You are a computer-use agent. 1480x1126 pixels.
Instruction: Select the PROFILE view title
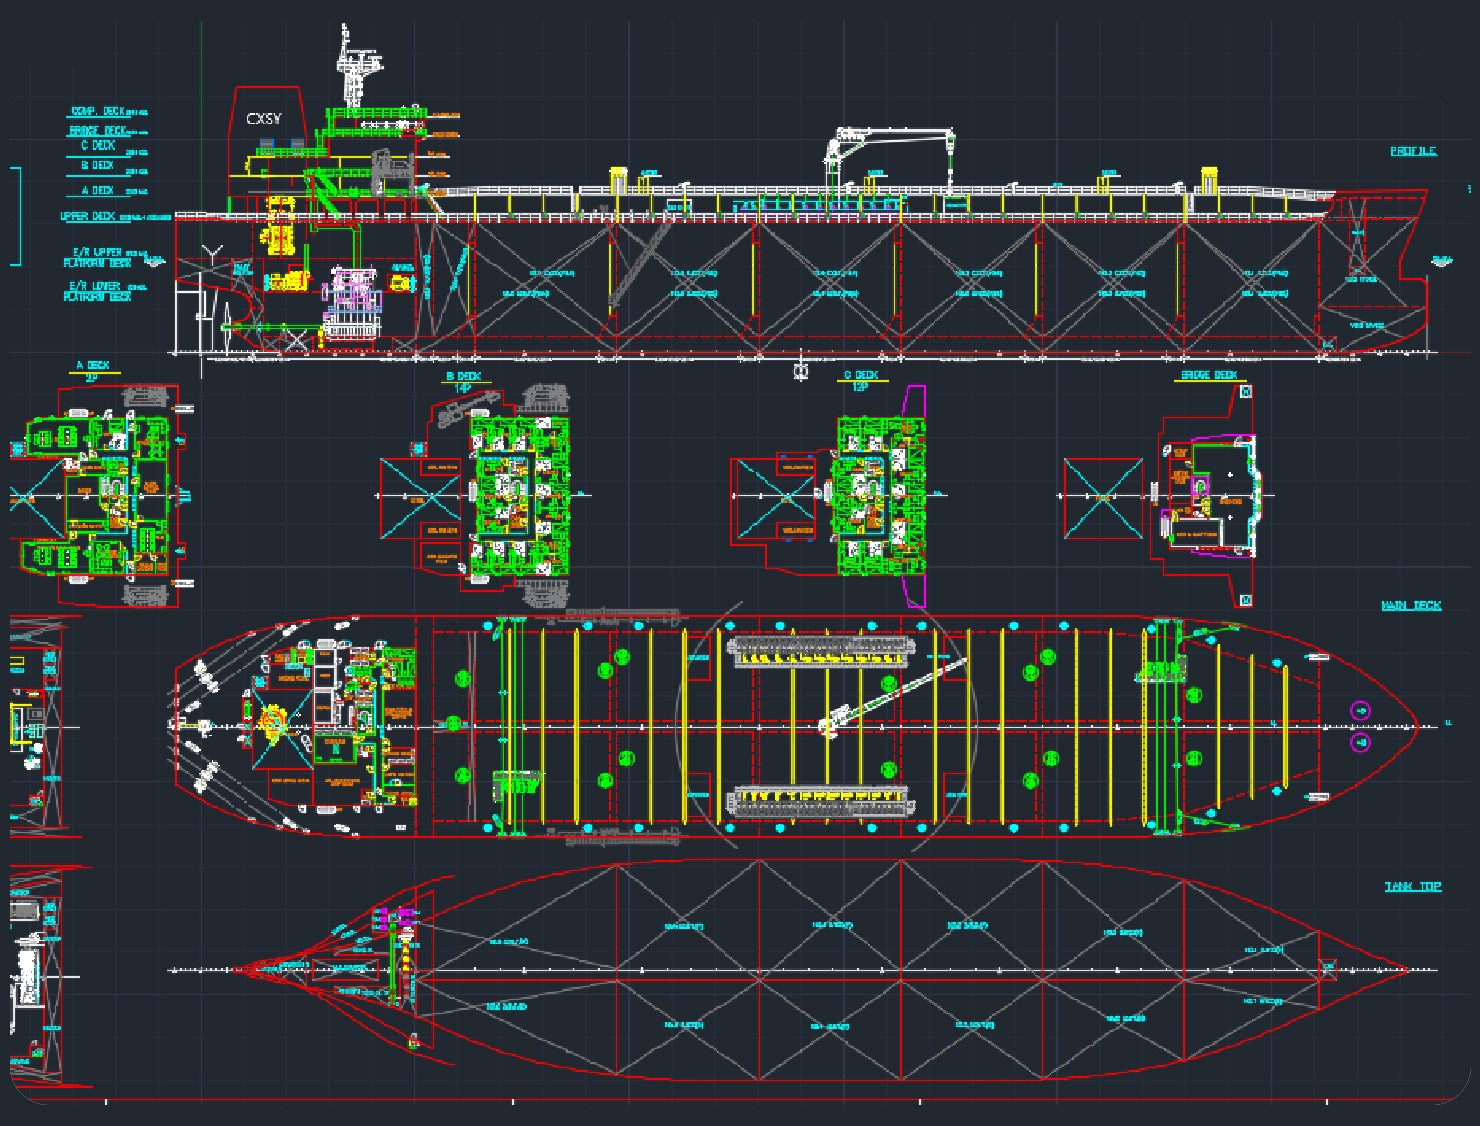pos(1412,151)
